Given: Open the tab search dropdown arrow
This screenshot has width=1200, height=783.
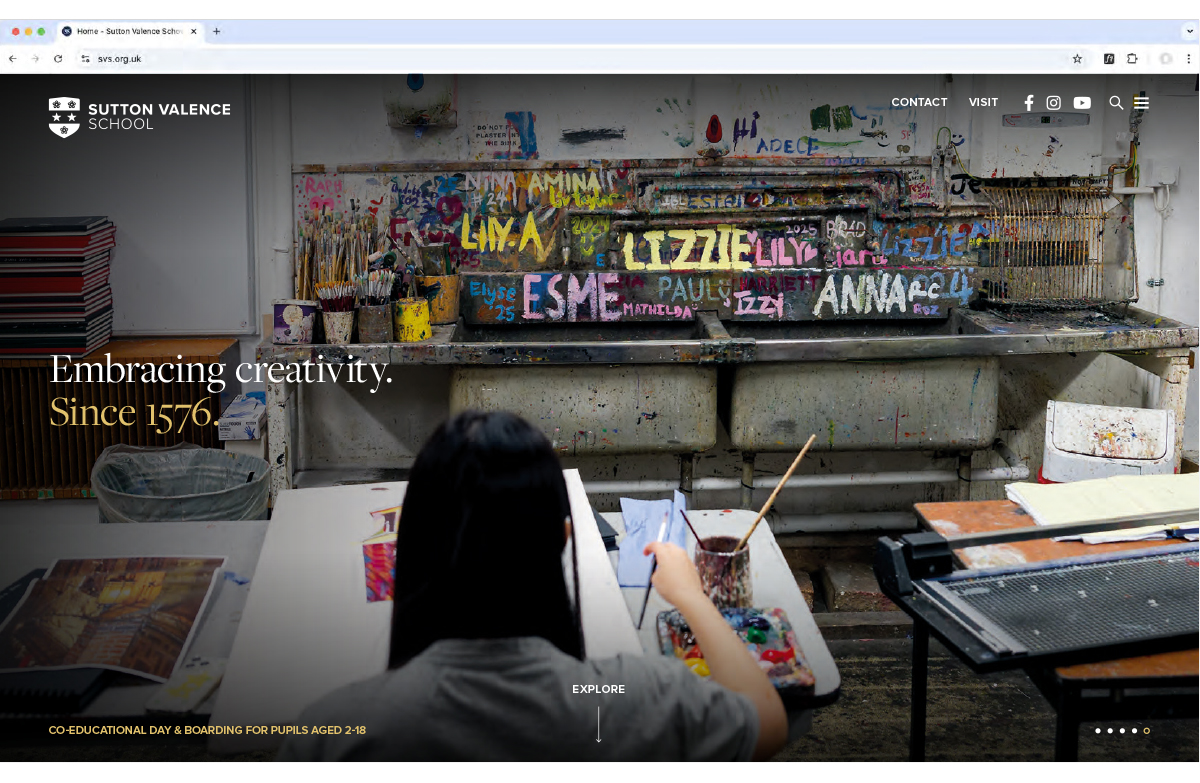Looking at the screenshot, I should coord(1189,31).
